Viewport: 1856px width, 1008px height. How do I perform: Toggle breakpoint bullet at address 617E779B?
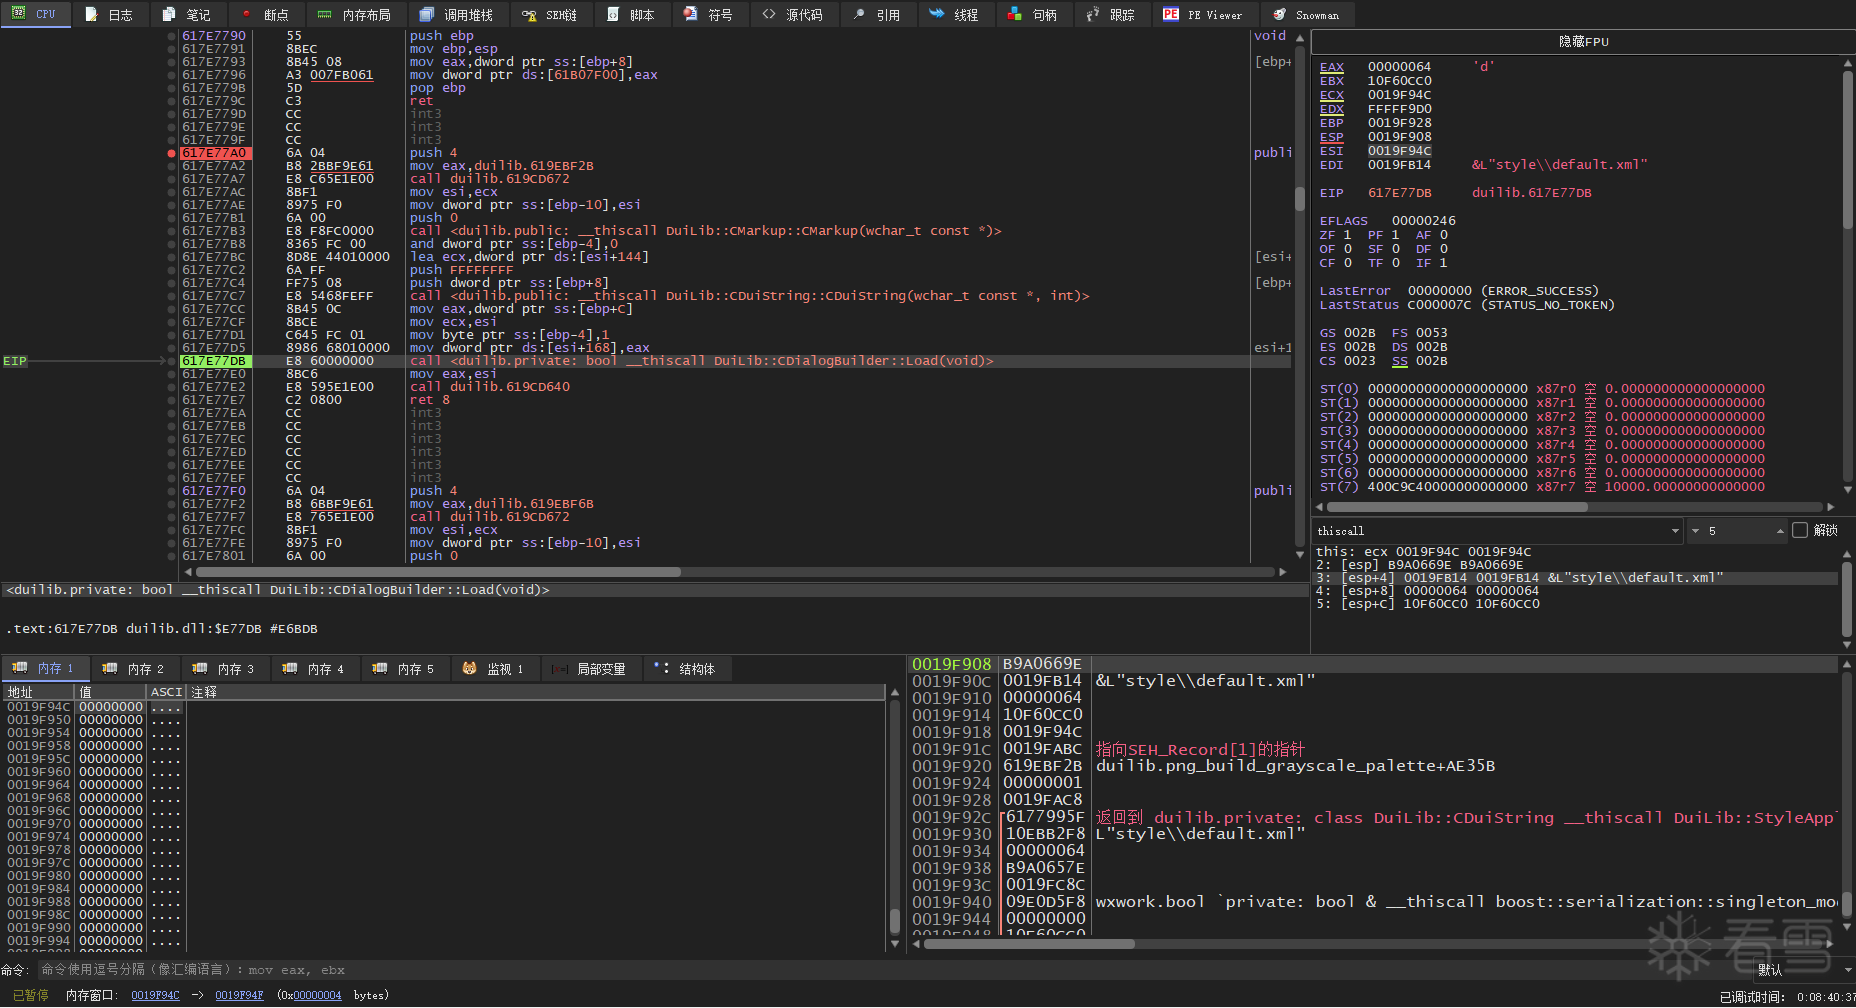pos(172,88)
